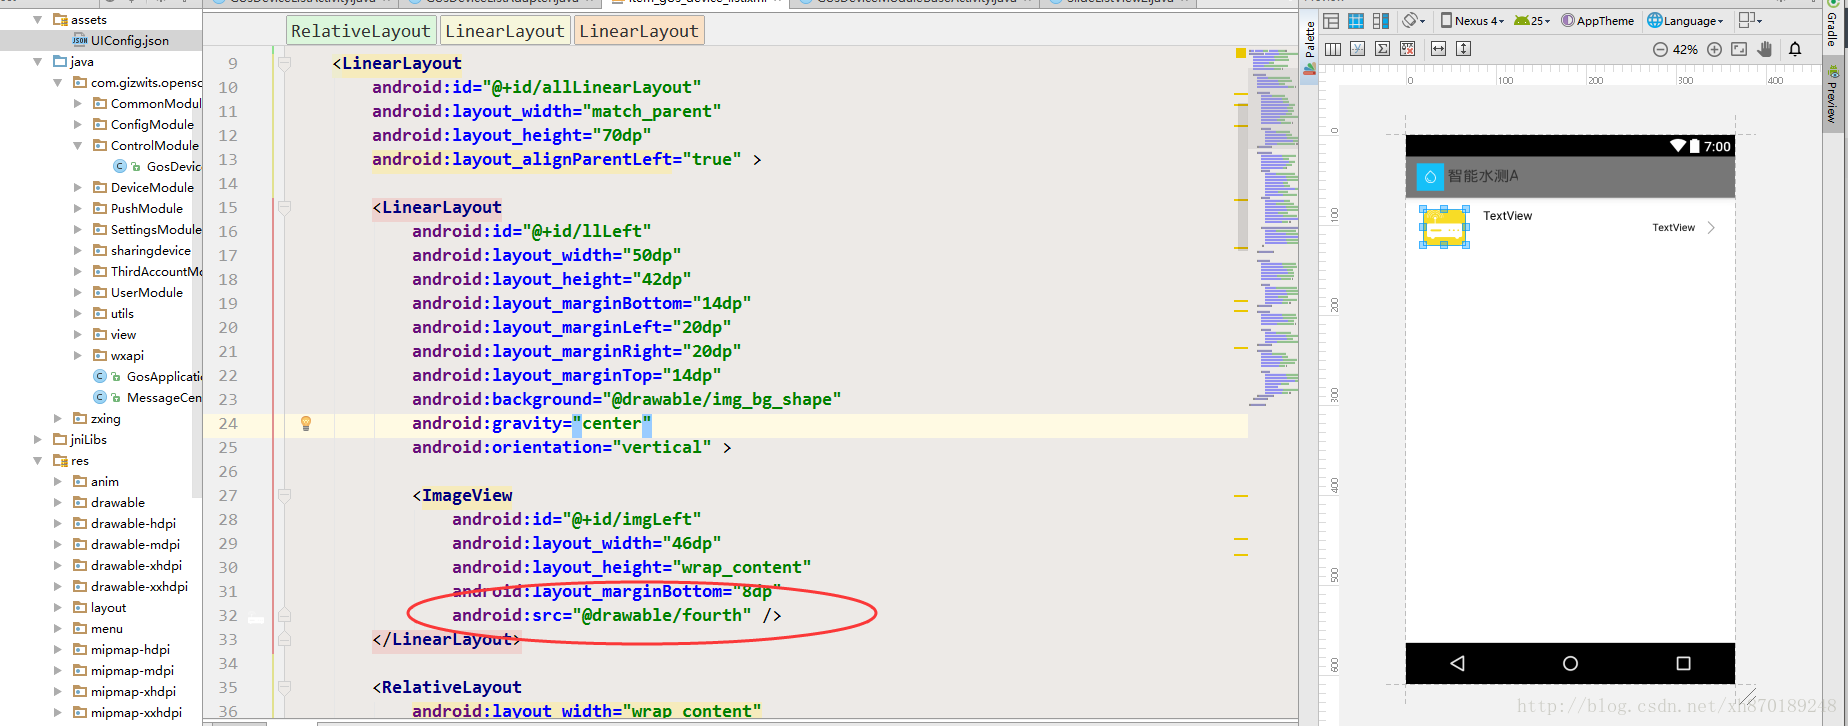Place cursor on android:src drawable/fourth line
1848x726 pixels.
click(616, 615)
